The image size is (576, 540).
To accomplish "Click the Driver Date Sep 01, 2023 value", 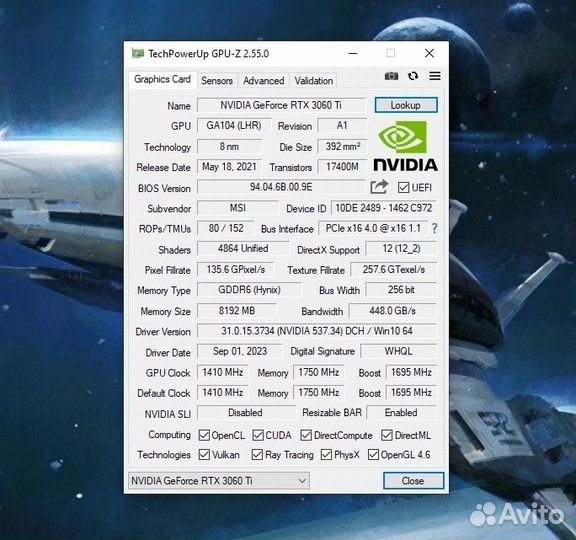I will pos(240,352).
